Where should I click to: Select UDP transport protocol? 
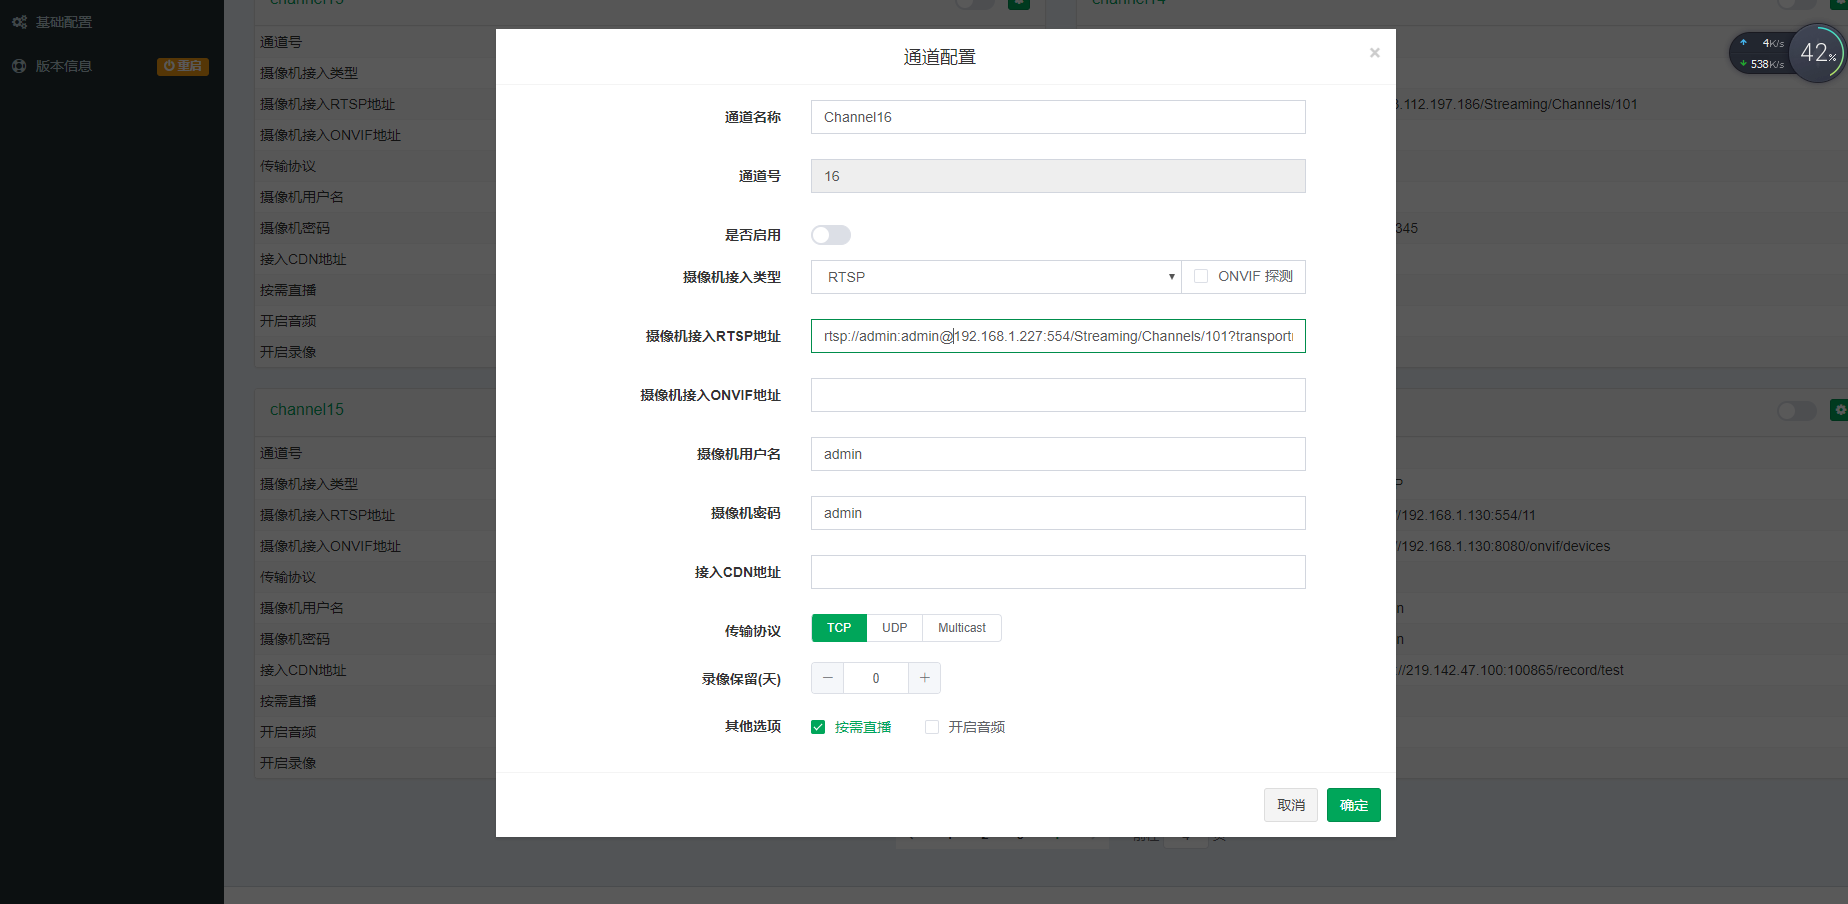pyautogui.click(x=895, y=628)
